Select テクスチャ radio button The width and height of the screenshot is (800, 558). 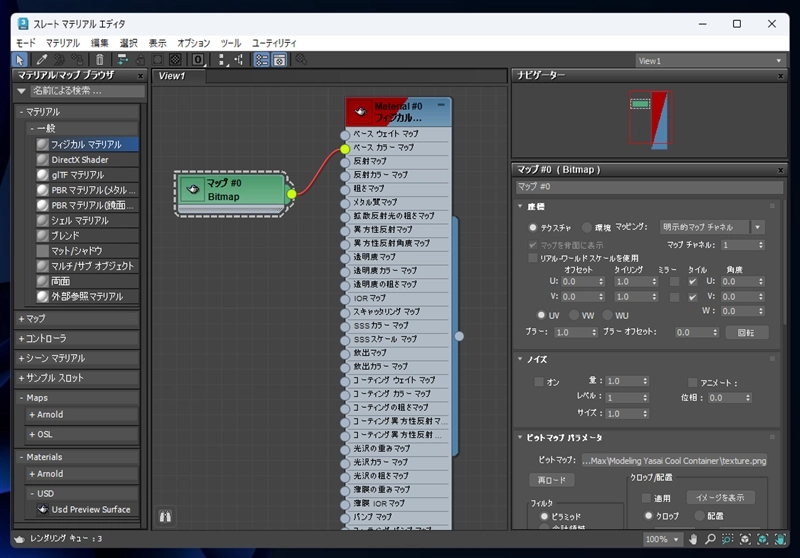pos(533,227)
